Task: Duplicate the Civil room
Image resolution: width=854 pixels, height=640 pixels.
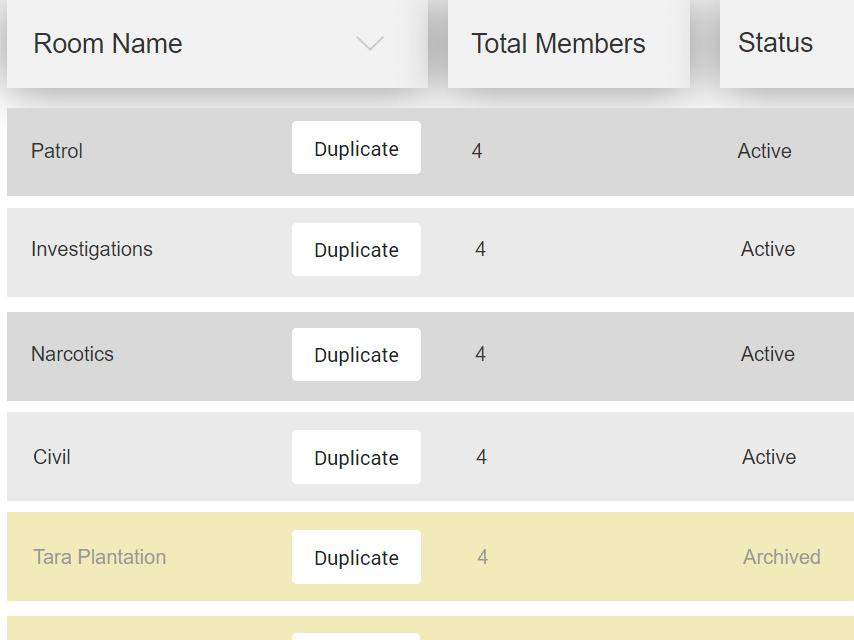Action: (x=356, y=458)
